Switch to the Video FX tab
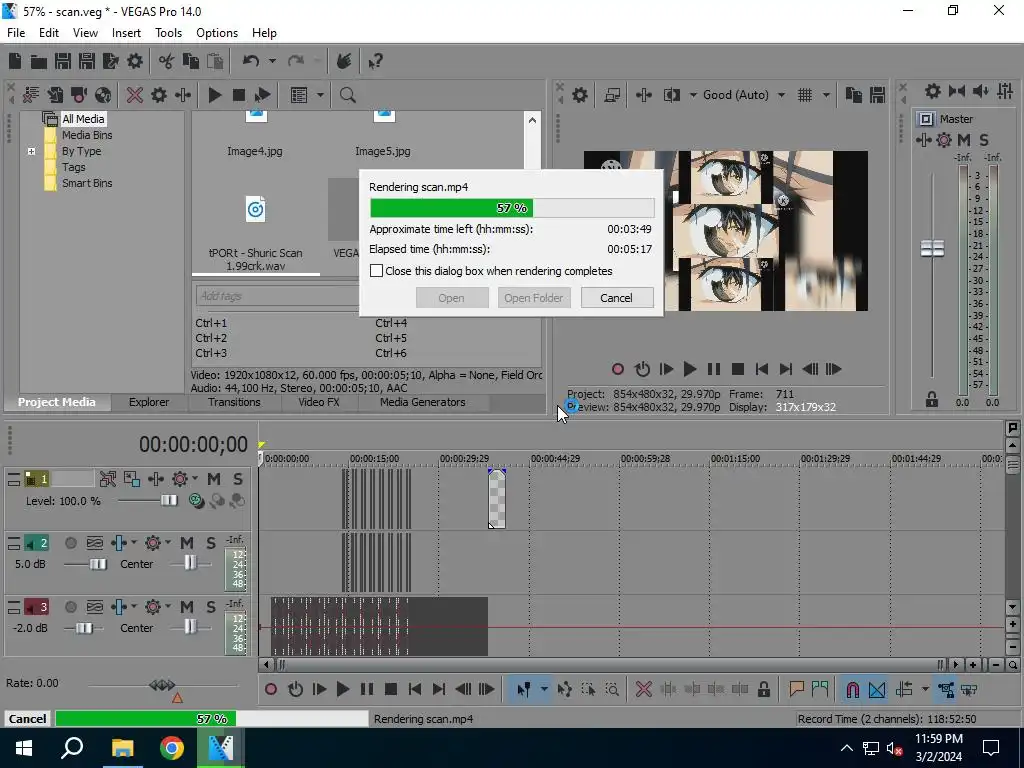This screenshot has width=1024, height=768. tap(319, 402)
